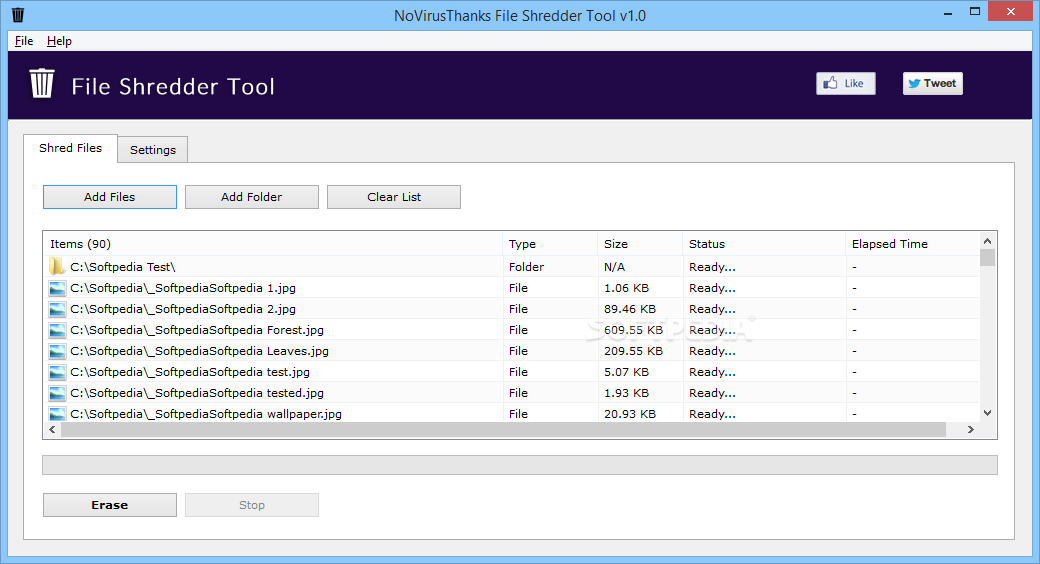Click the Facebook Like button
This screenshot has height=564, width=1040.
coord(846,84)
